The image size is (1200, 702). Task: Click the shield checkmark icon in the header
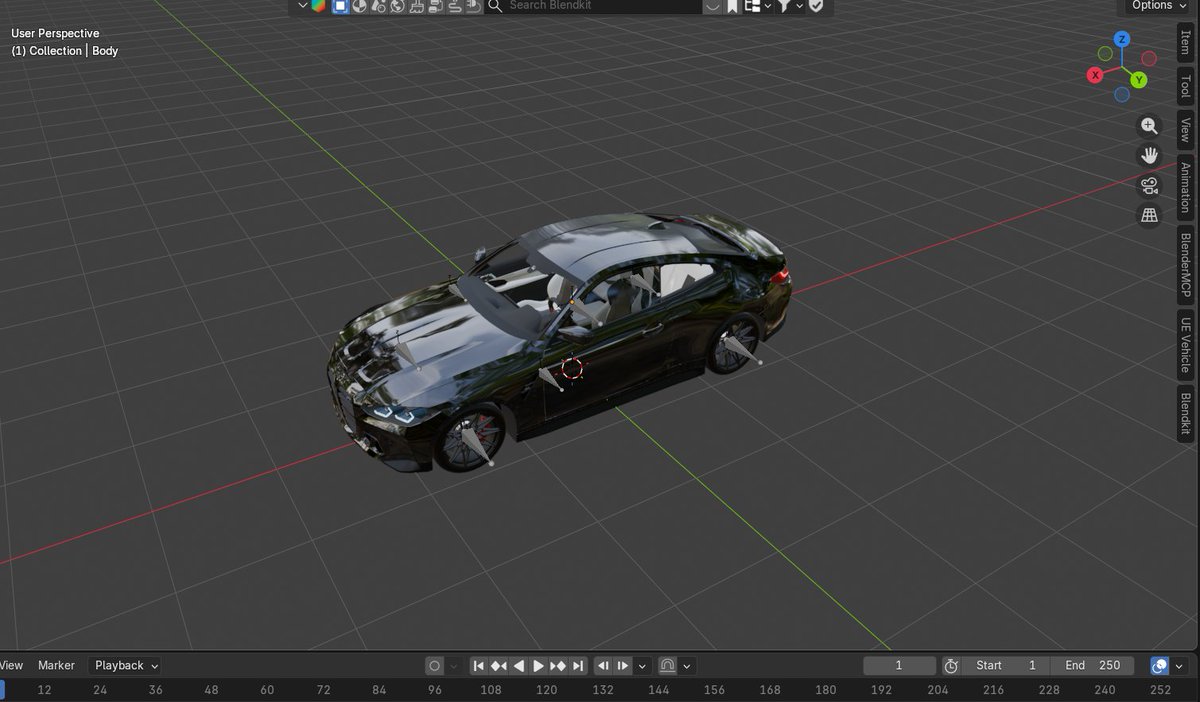pyautogui.click(x=816, y=6)
